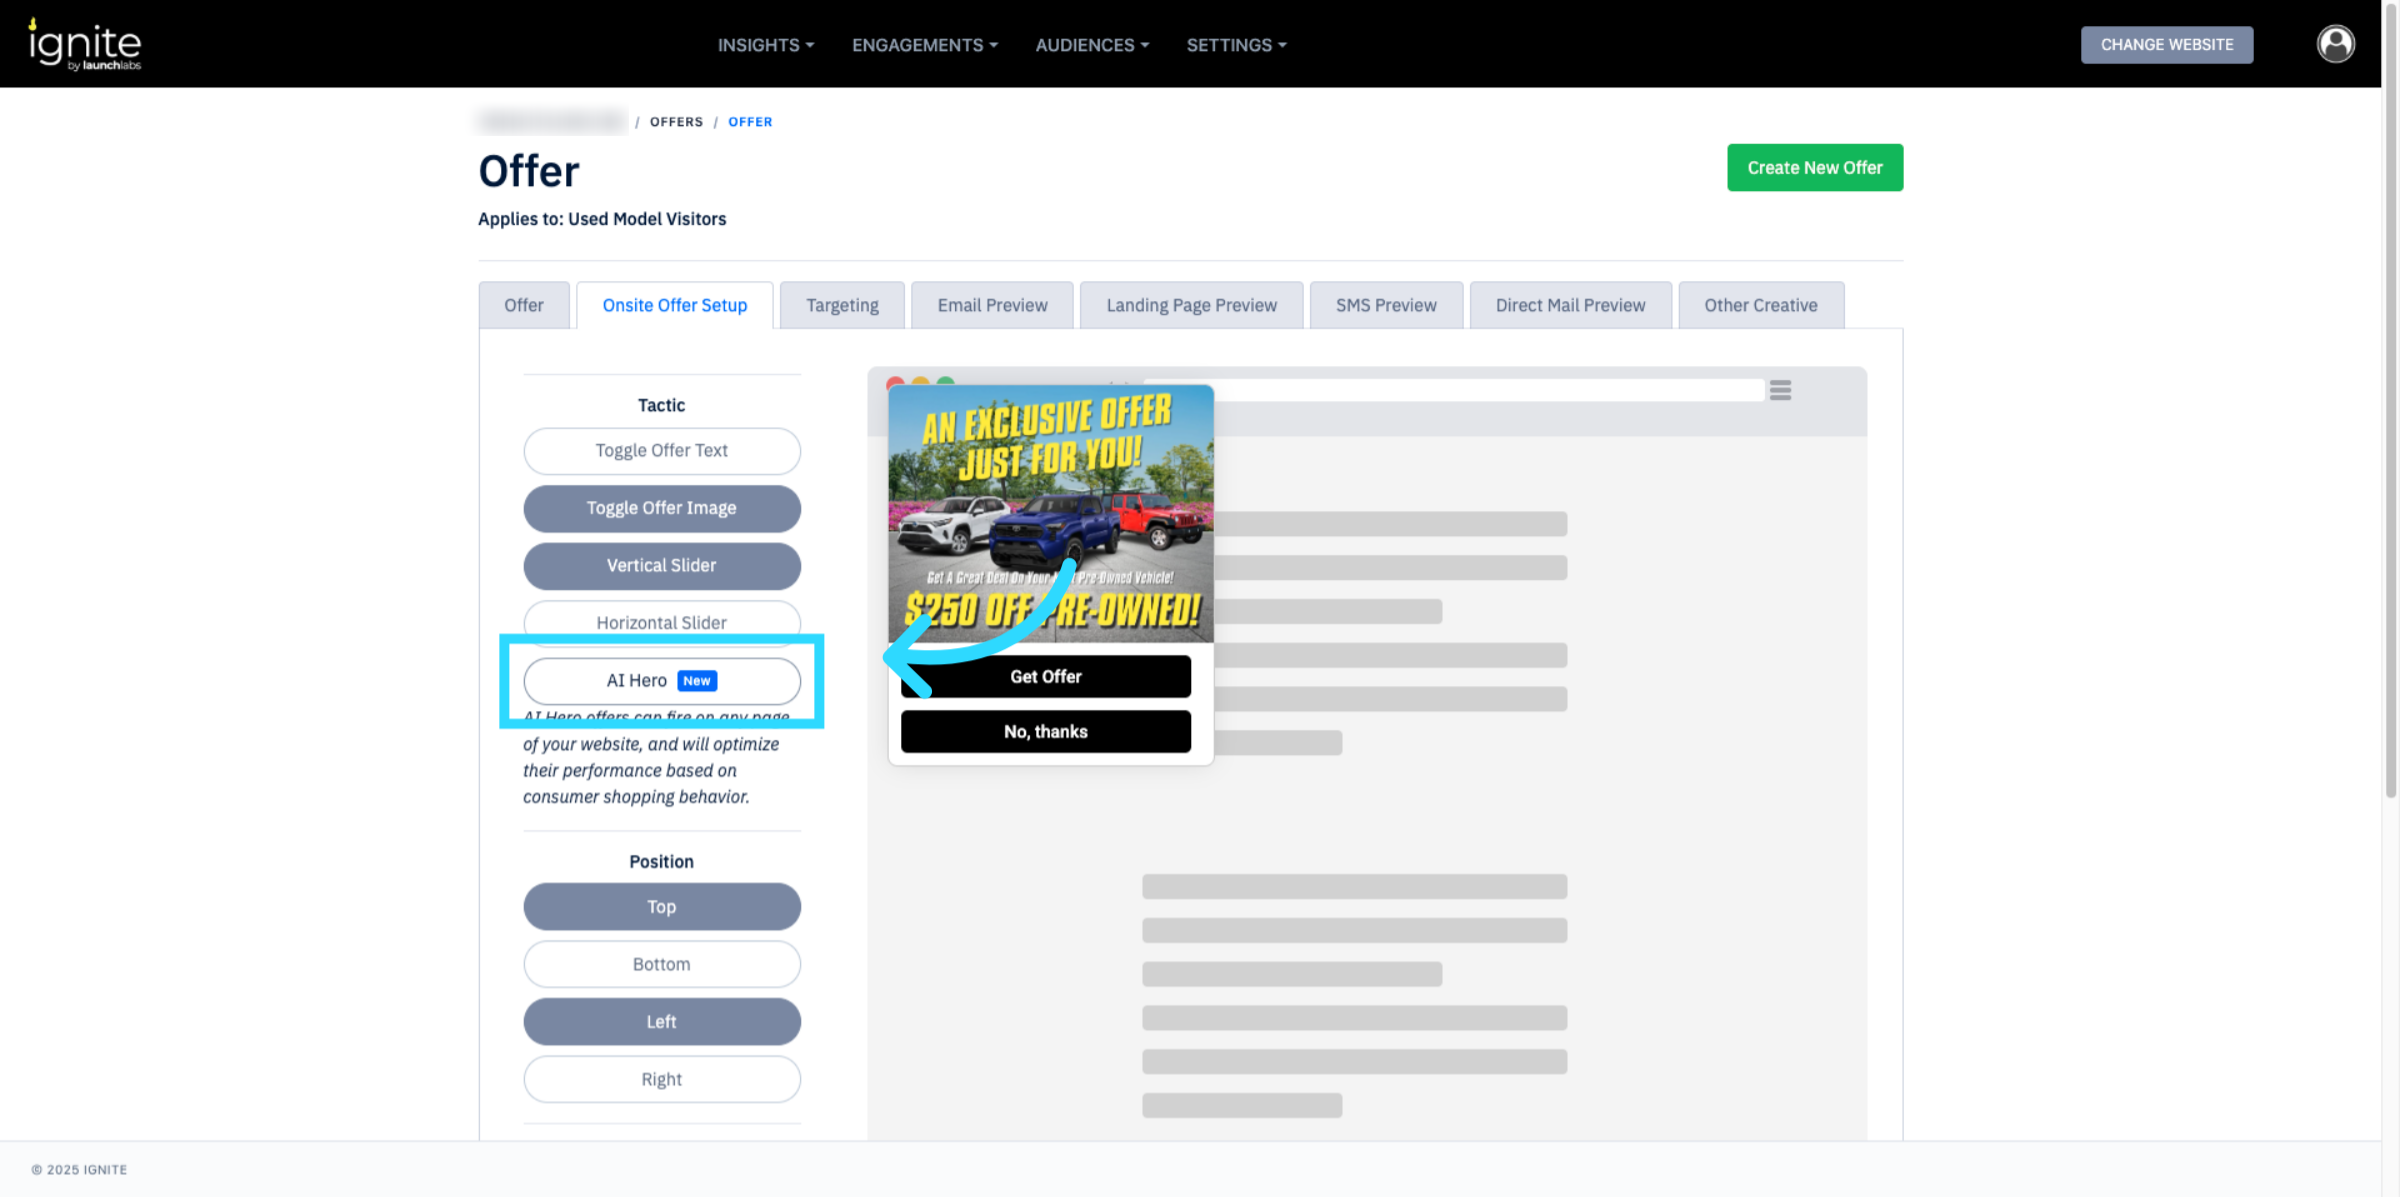The image size is (2400, 1197).
Task: Click the hamburger menu icon in preview
Action: coord(1780,390)
